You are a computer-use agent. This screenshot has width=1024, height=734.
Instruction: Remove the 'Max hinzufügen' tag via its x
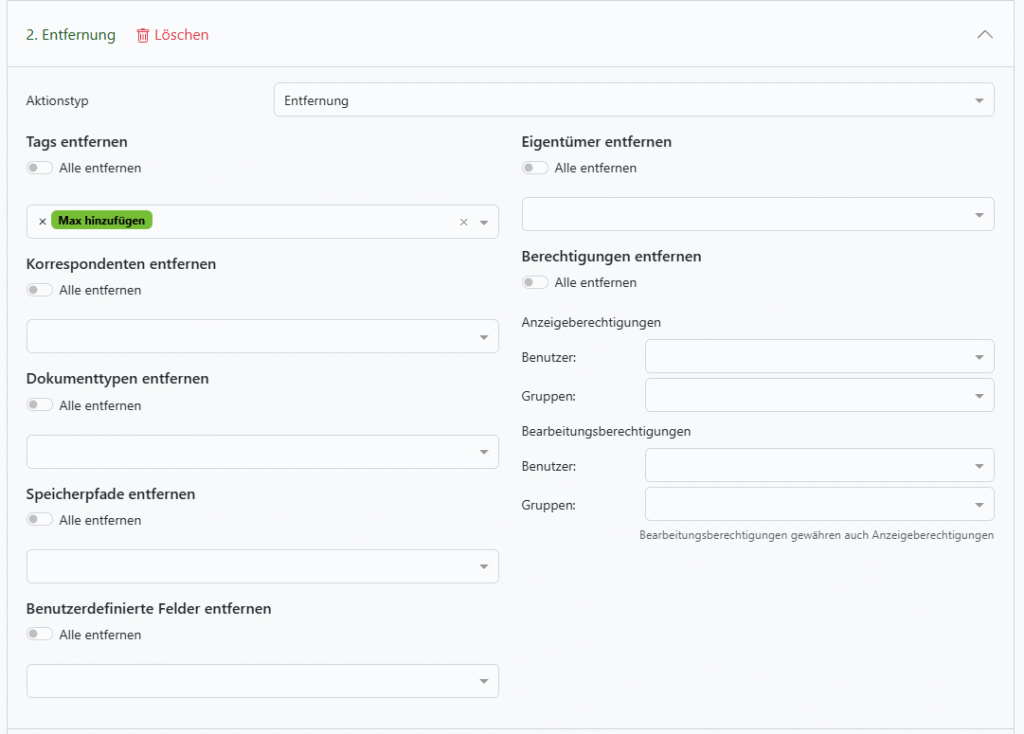coord(42,222)
